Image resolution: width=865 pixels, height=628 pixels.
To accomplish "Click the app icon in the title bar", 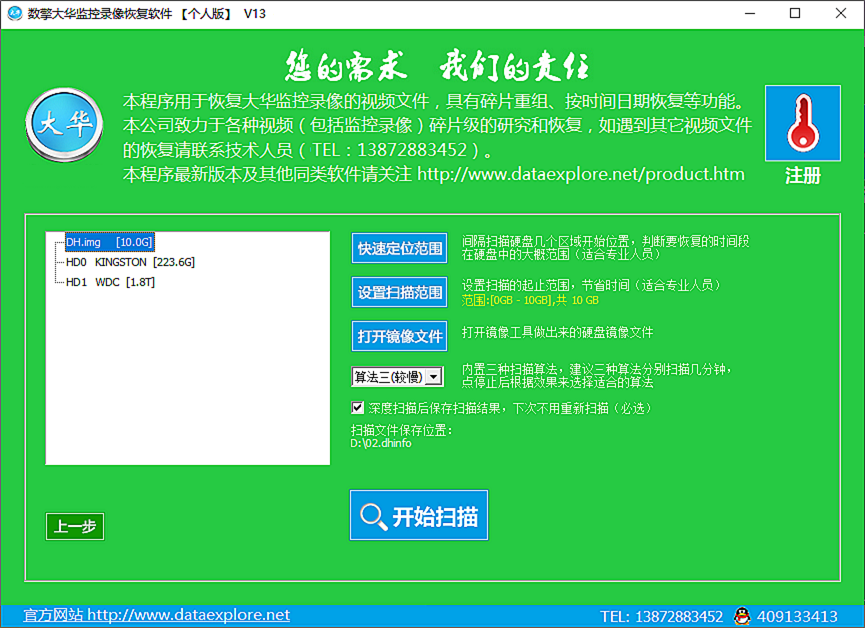I will (x=15, y=13).
